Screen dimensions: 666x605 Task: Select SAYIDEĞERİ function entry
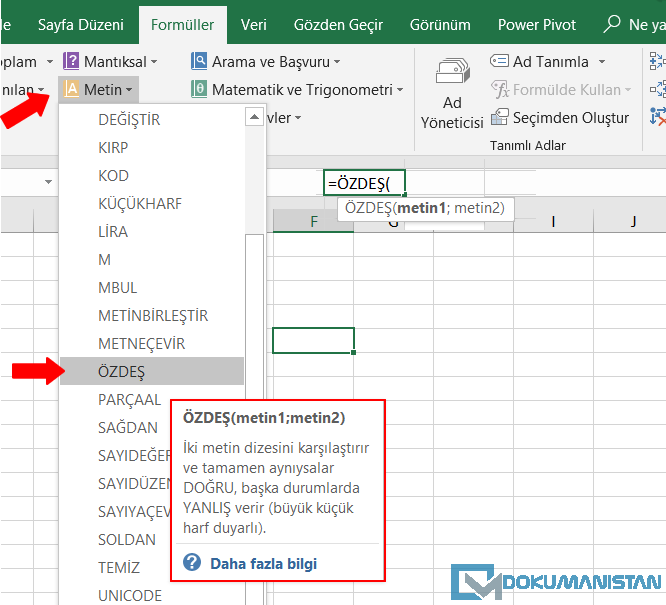click(x=134, y=455)
